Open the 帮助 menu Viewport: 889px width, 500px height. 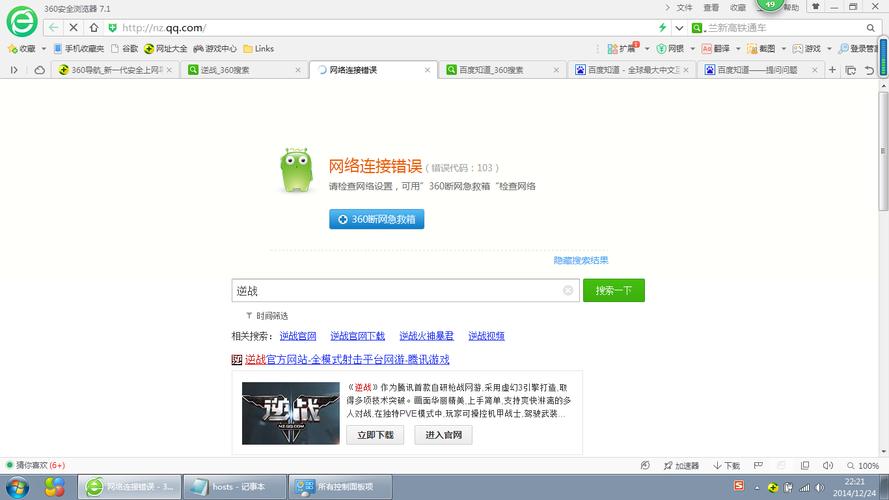[791, 7]
